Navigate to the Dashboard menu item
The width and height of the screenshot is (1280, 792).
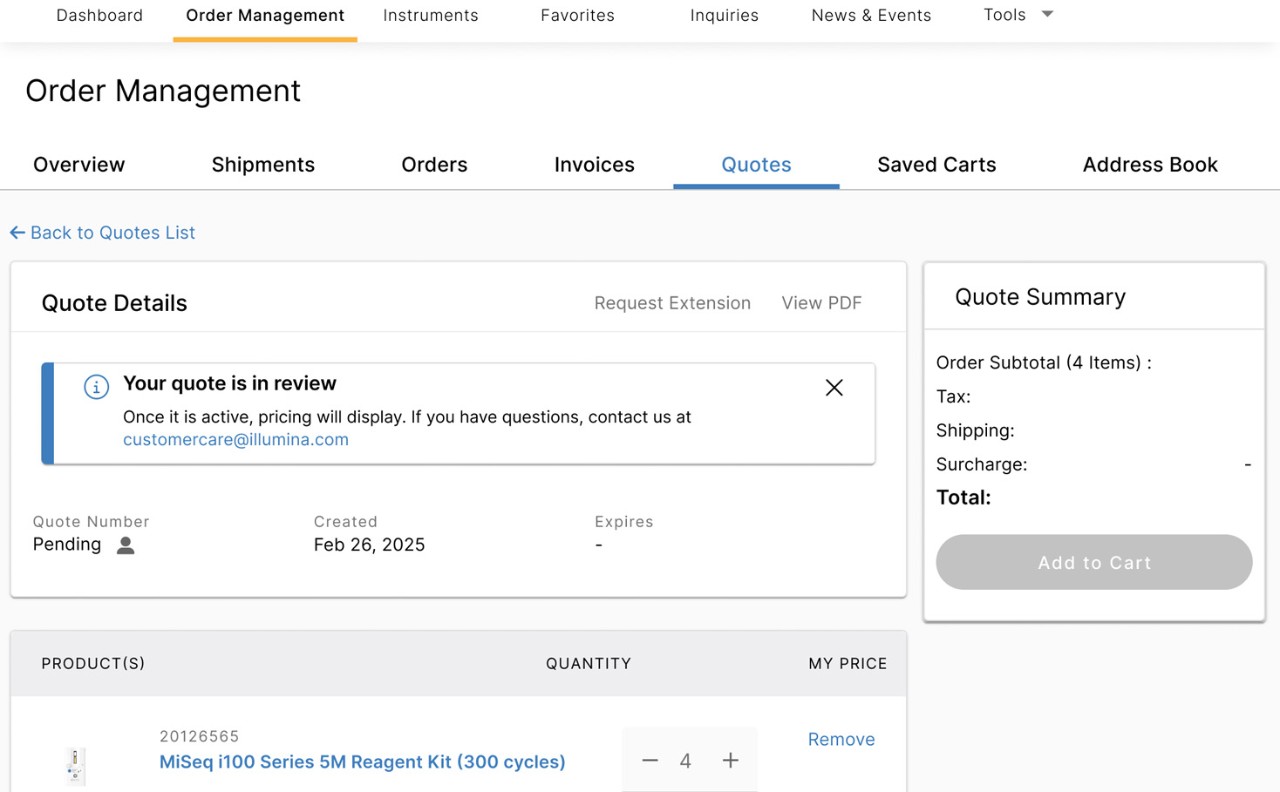[x=99, y=15]
